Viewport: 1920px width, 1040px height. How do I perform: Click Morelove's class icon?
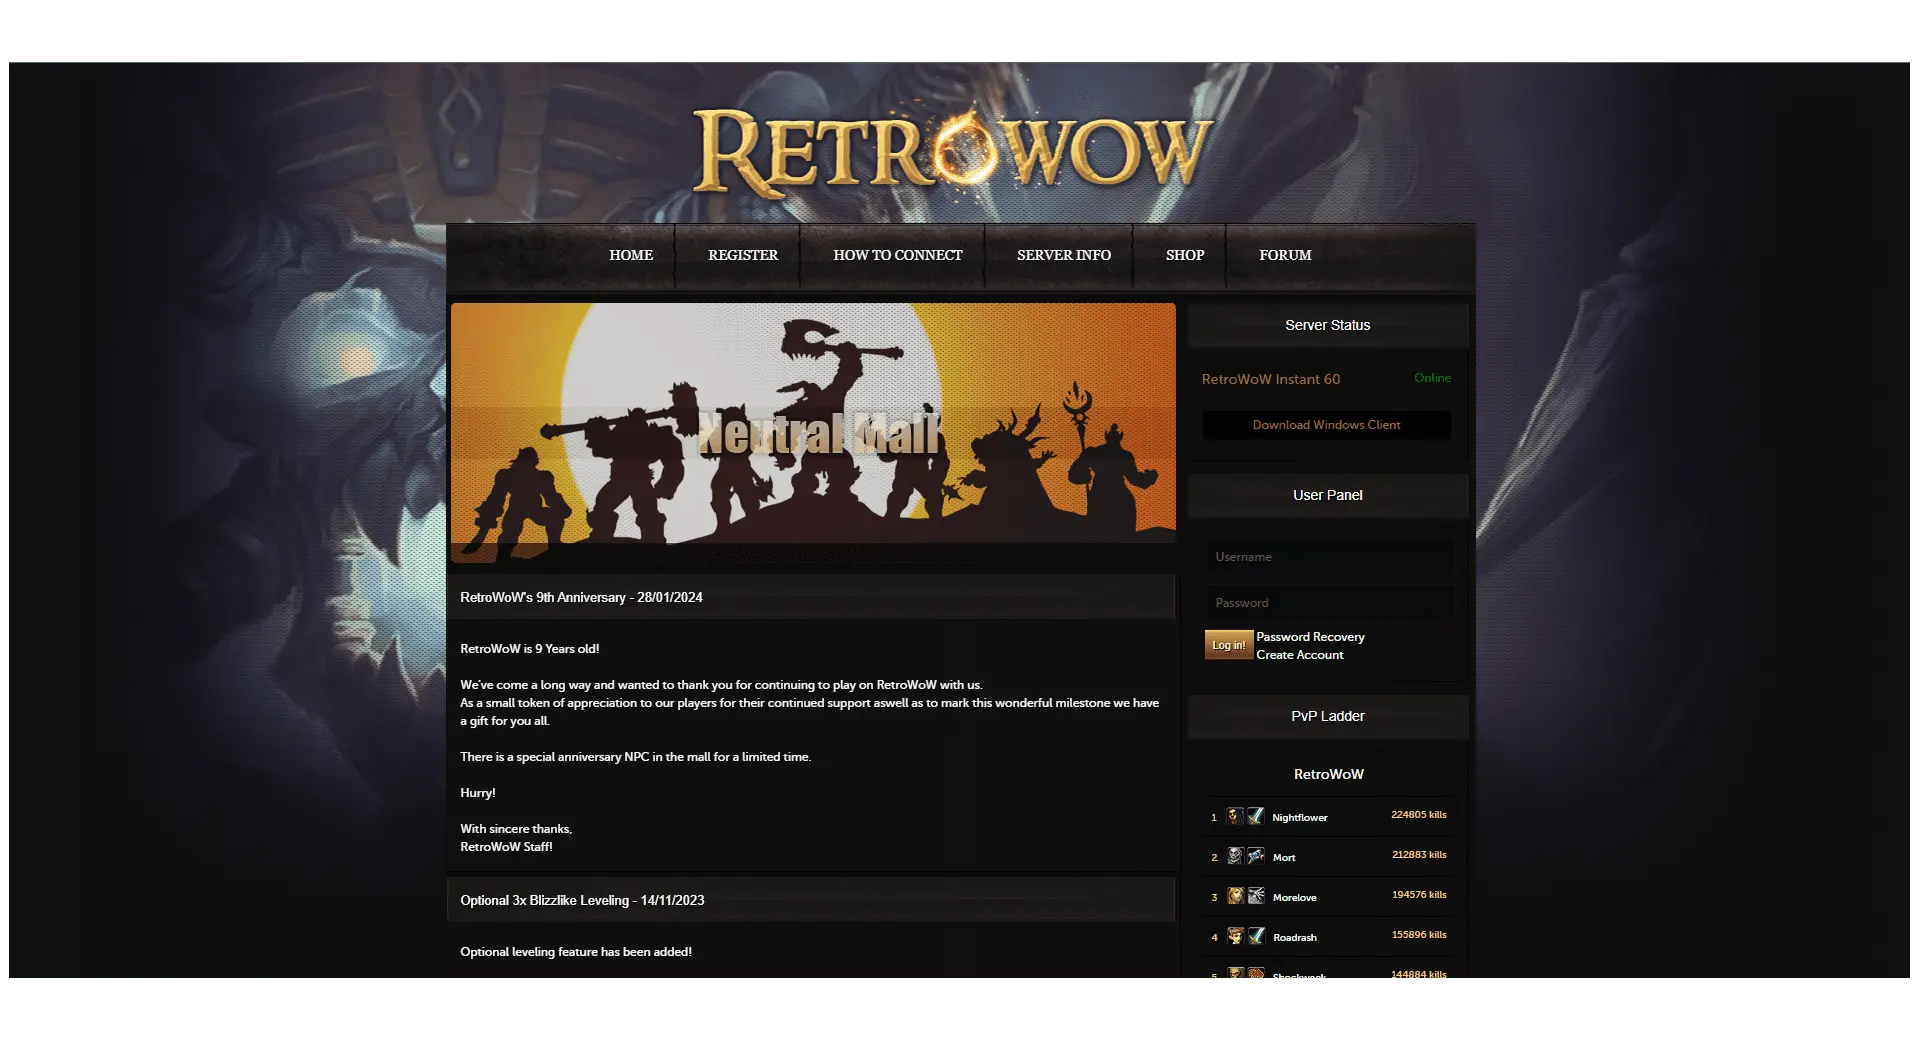[1256, 896]
